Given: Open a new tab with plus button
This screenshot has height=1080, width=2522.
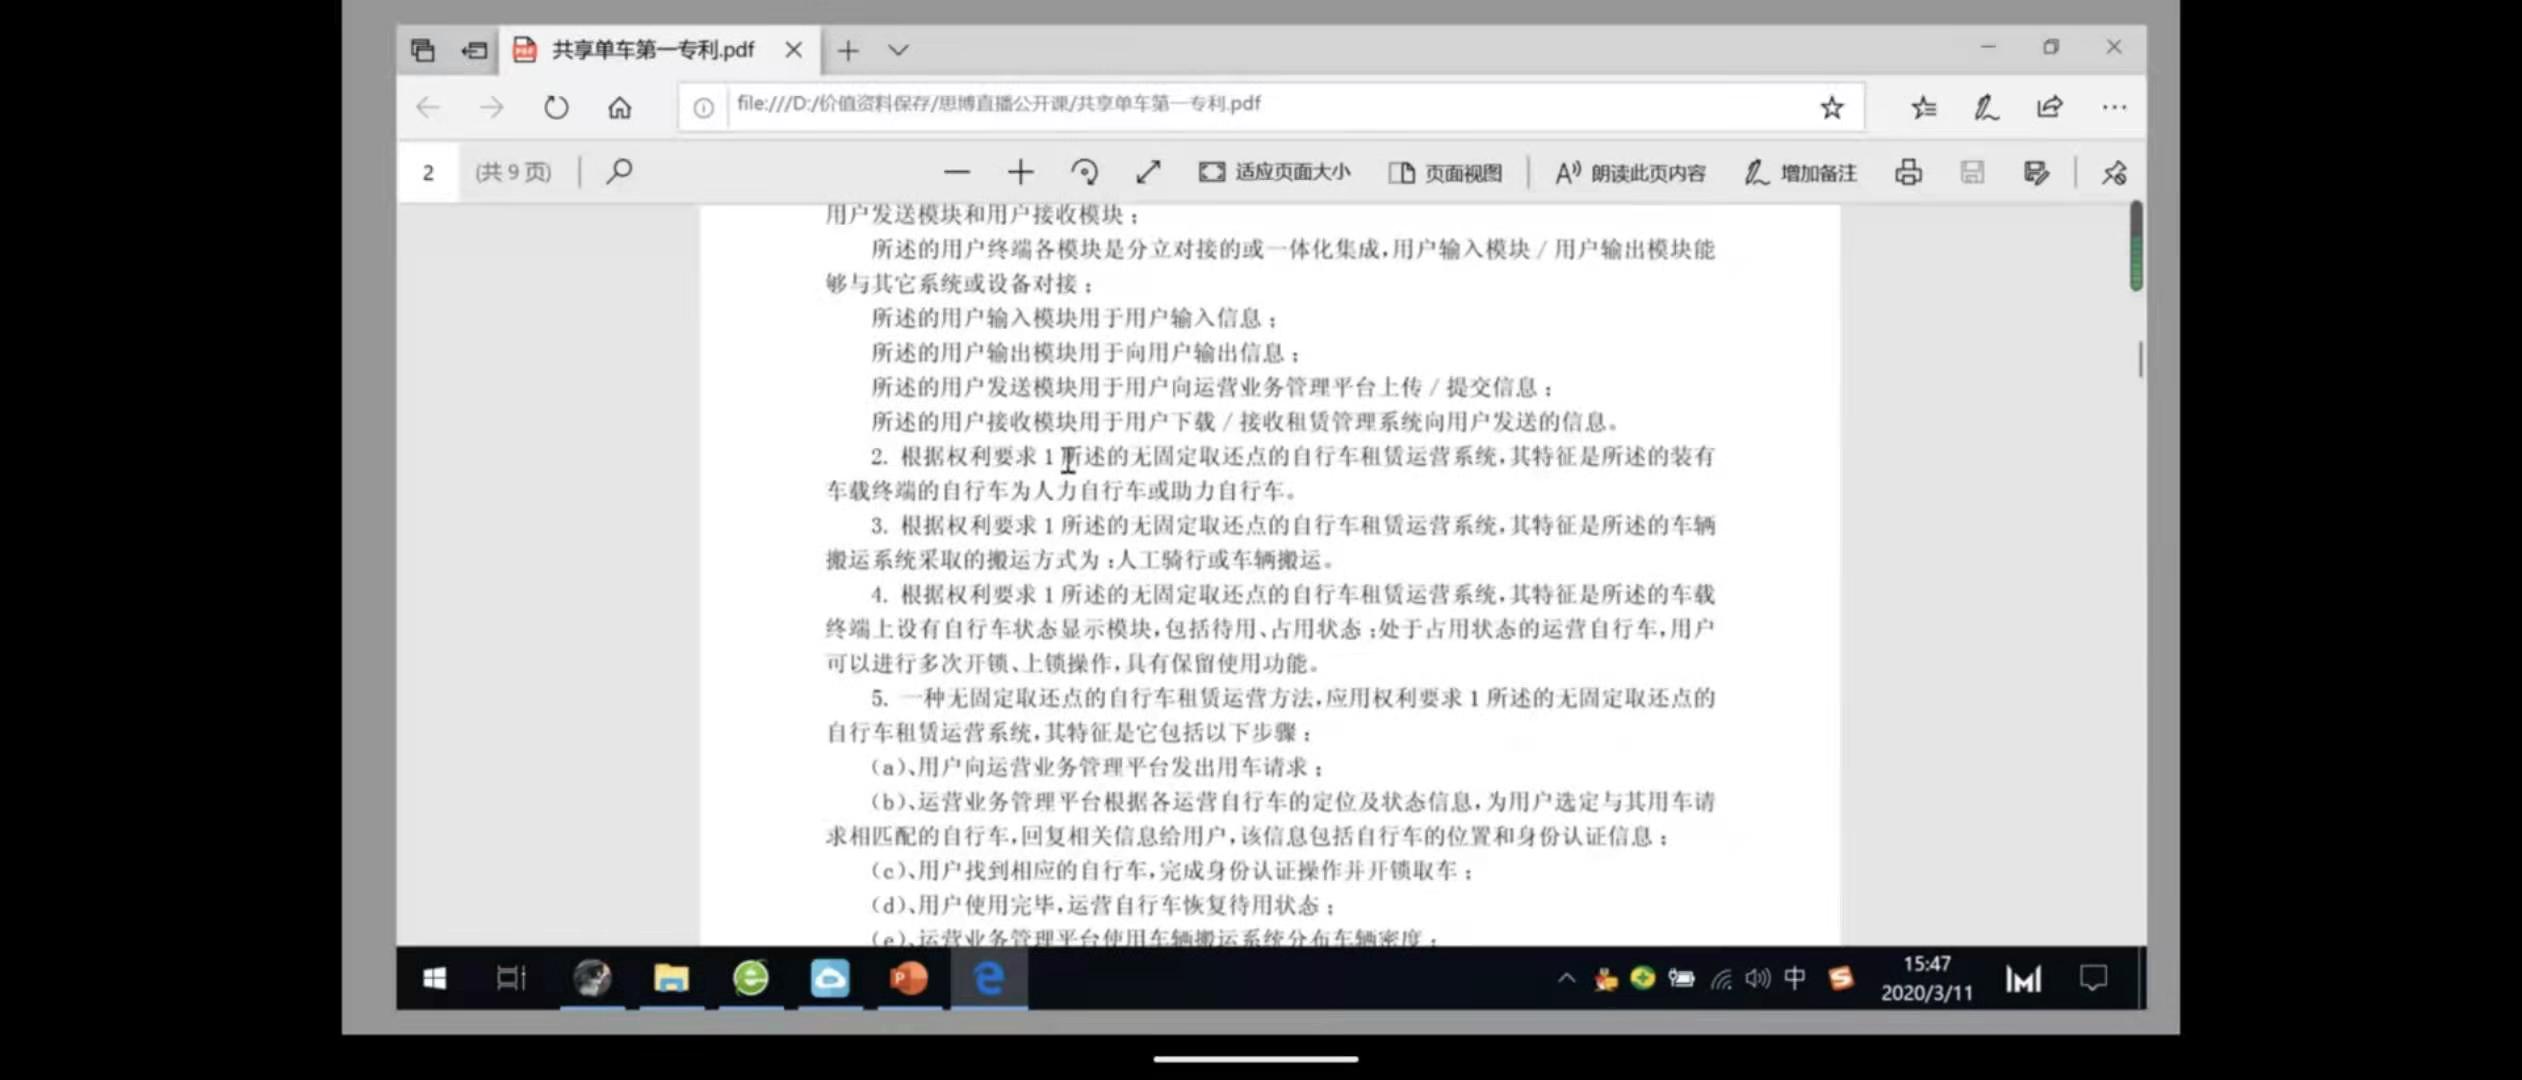Looking at the screenshot, I should coord(848,50).
